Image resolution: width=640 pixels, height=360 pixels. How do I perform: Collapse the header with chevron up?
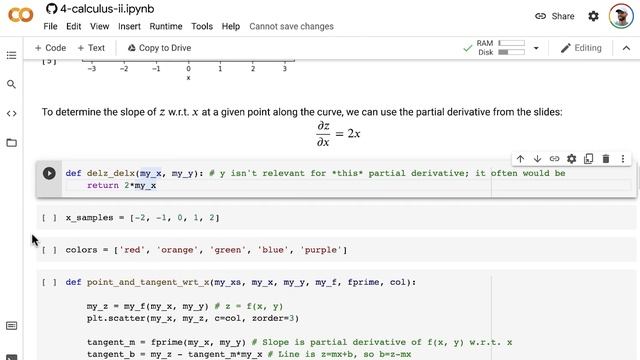[626, 48]
